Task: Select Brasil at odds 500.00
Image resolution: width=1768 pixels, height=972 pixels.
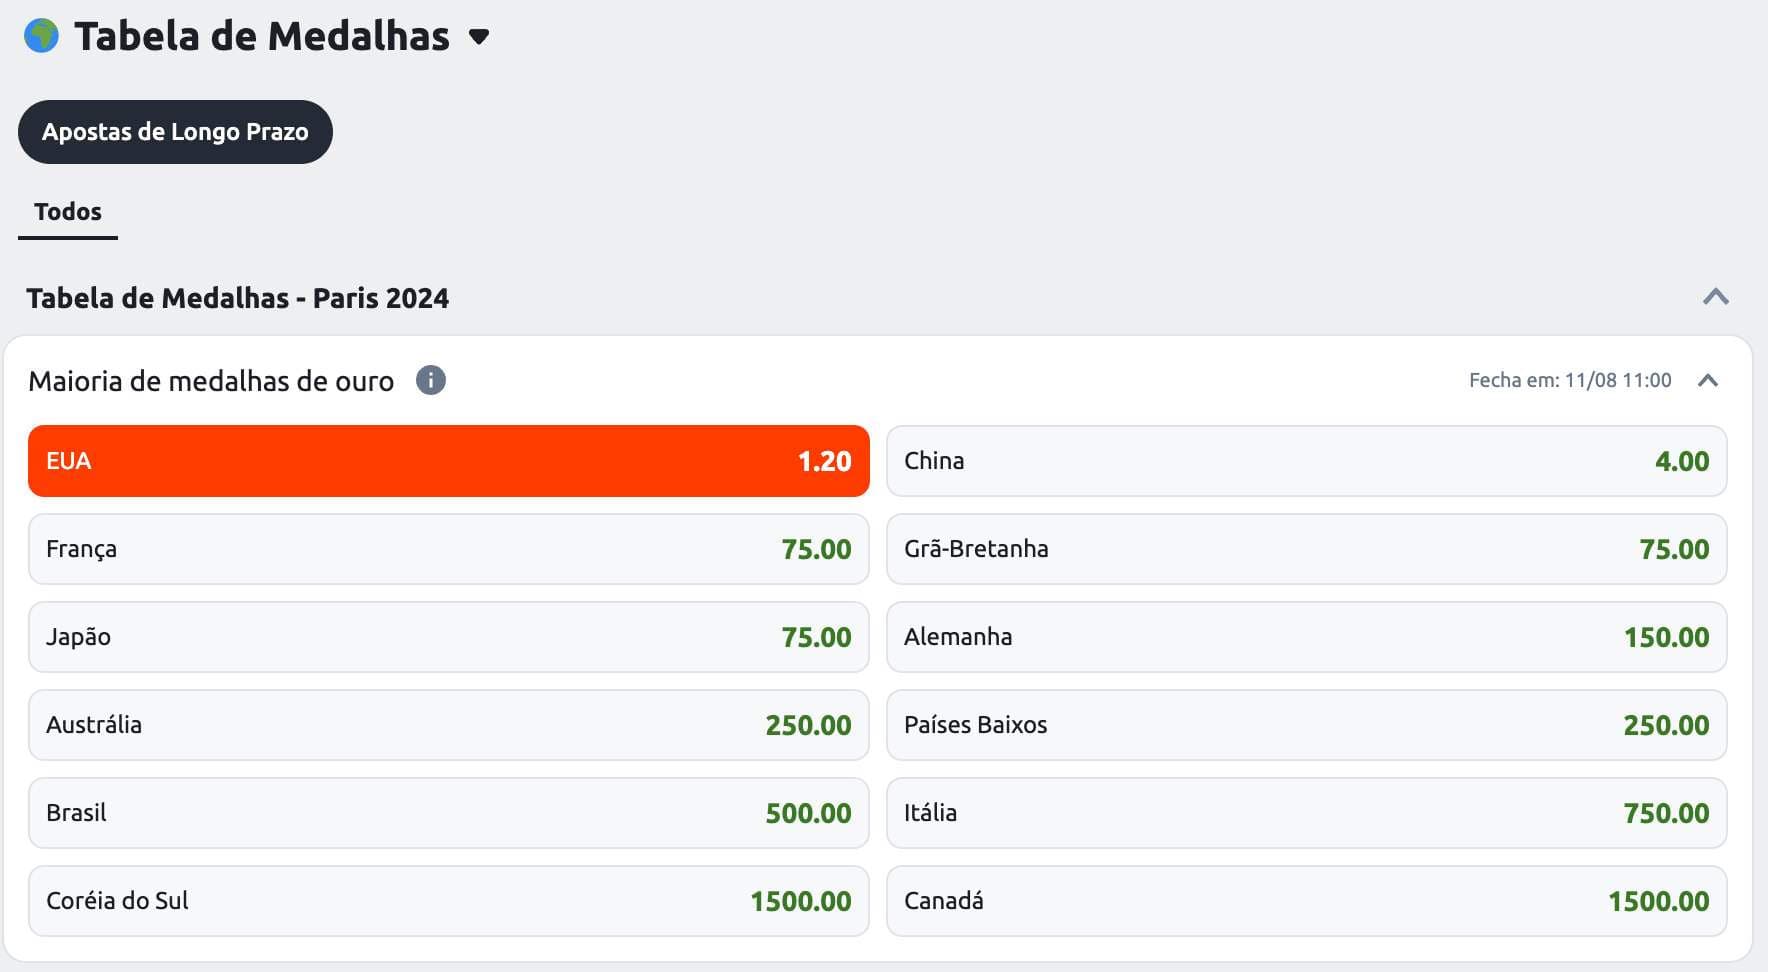Action: coord(448,813)
